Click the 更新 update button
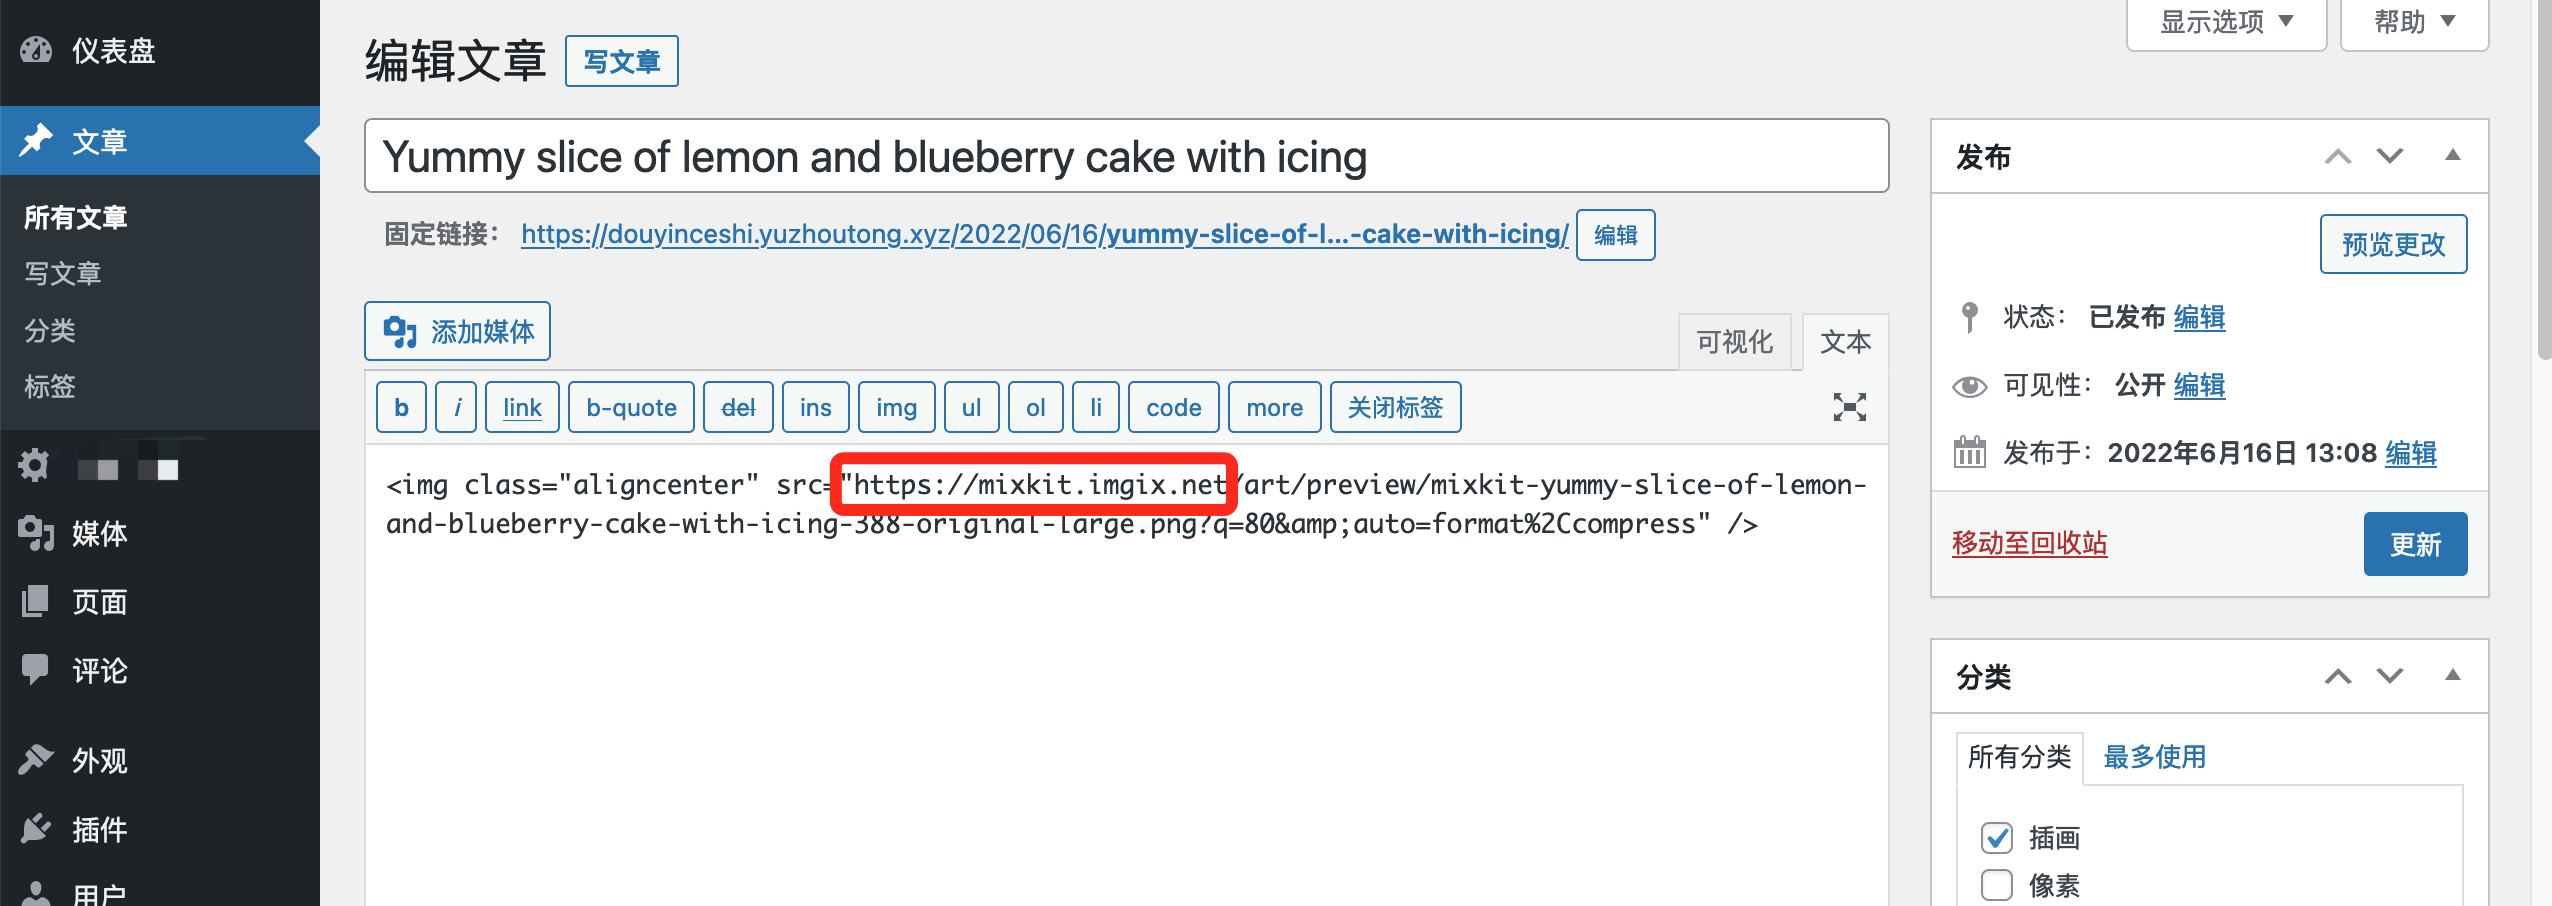Viewport: 2552px width, 906px height. (2415, 544)
